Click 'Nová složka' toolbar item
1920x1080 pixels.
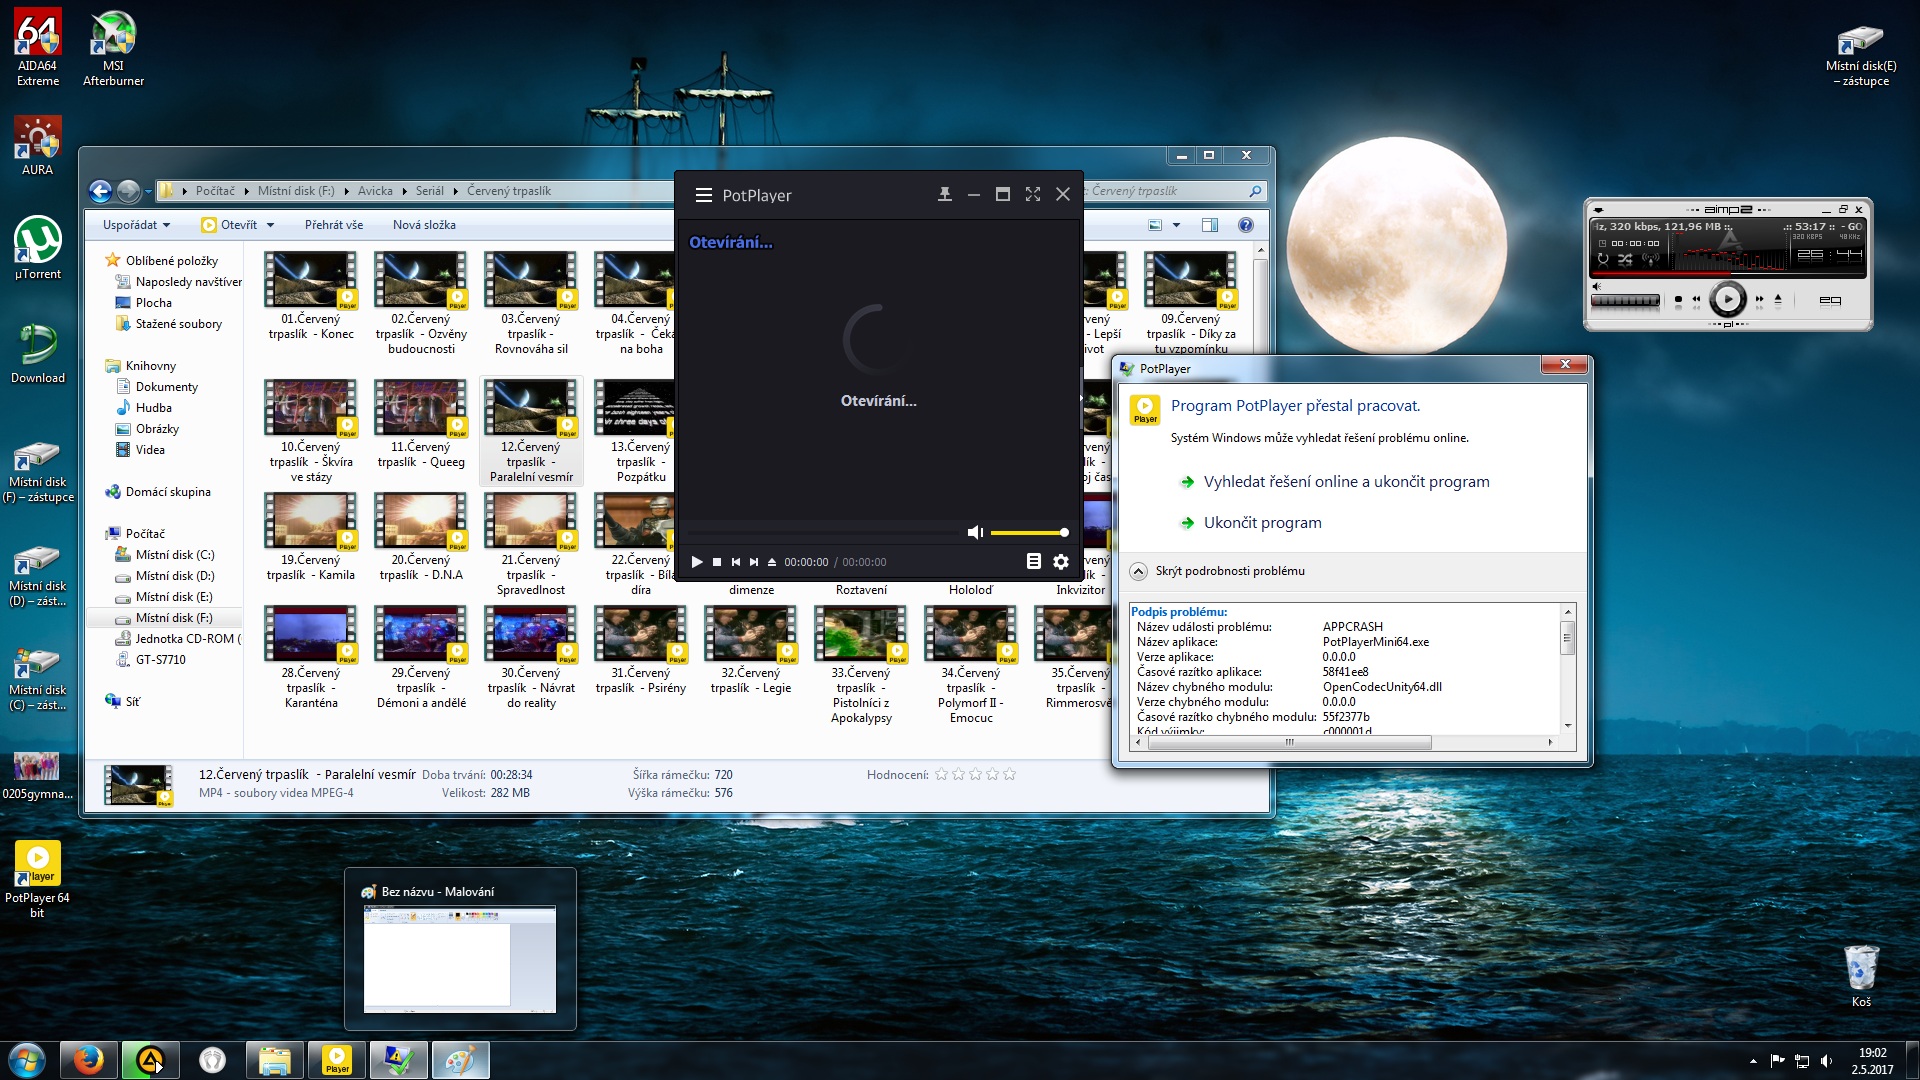point(424,225)
